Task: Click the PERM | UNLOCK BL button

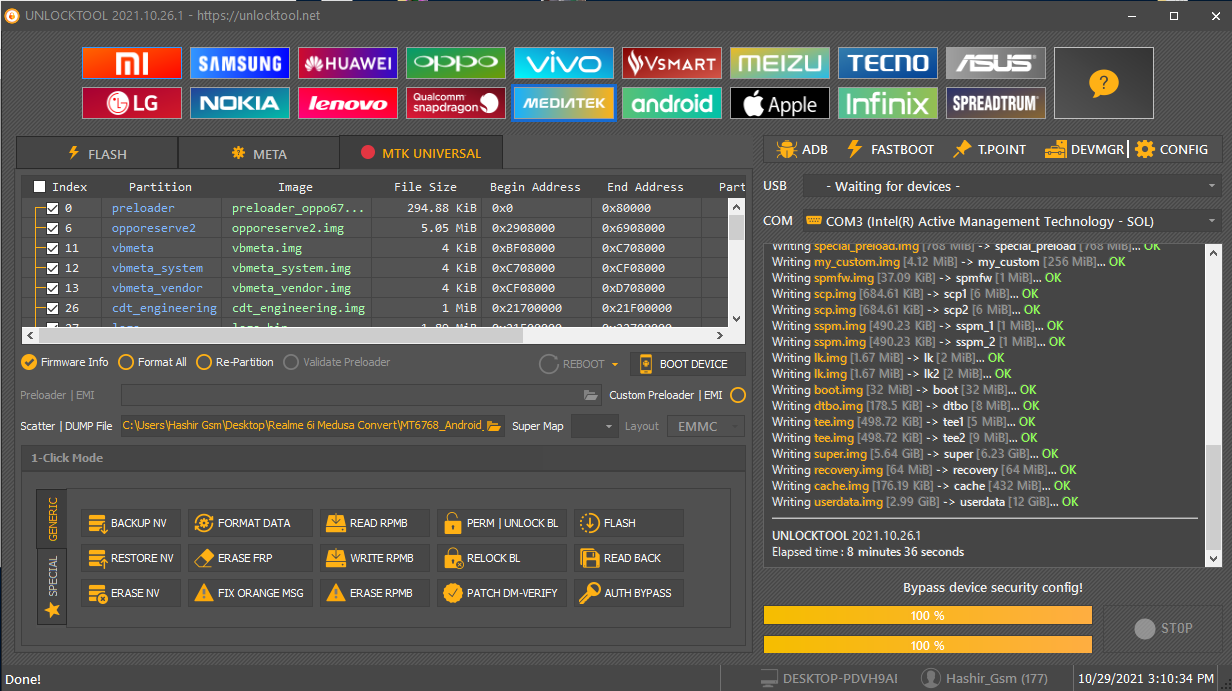Action: (502, 523)
